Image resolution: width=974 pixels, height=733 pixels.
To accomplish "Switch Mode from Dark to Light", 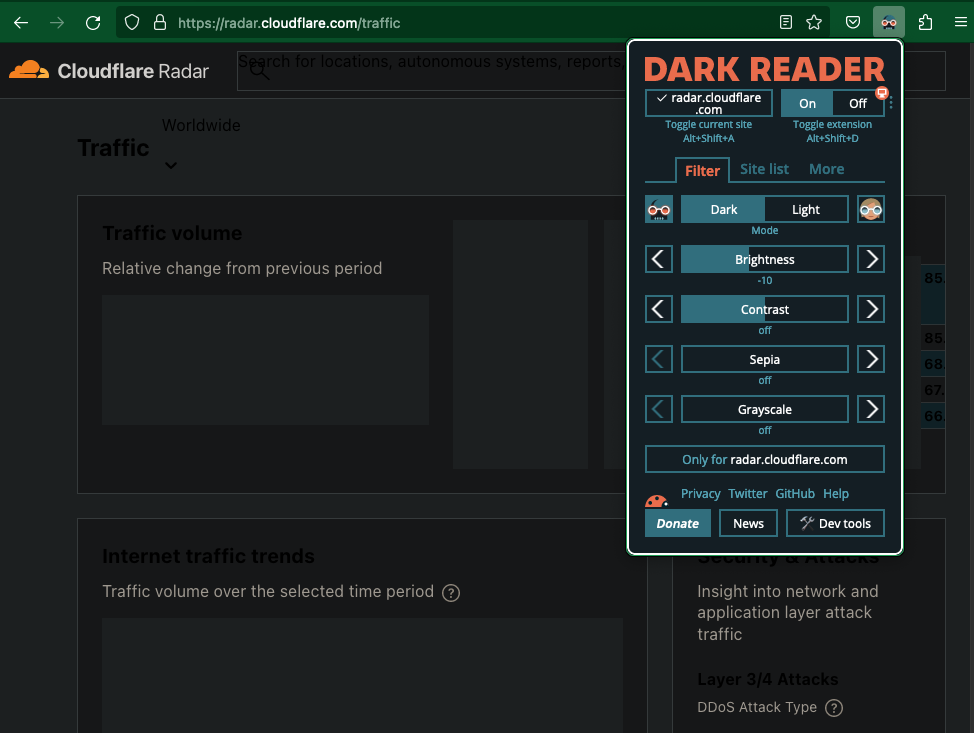I will [x=806, y=209].
